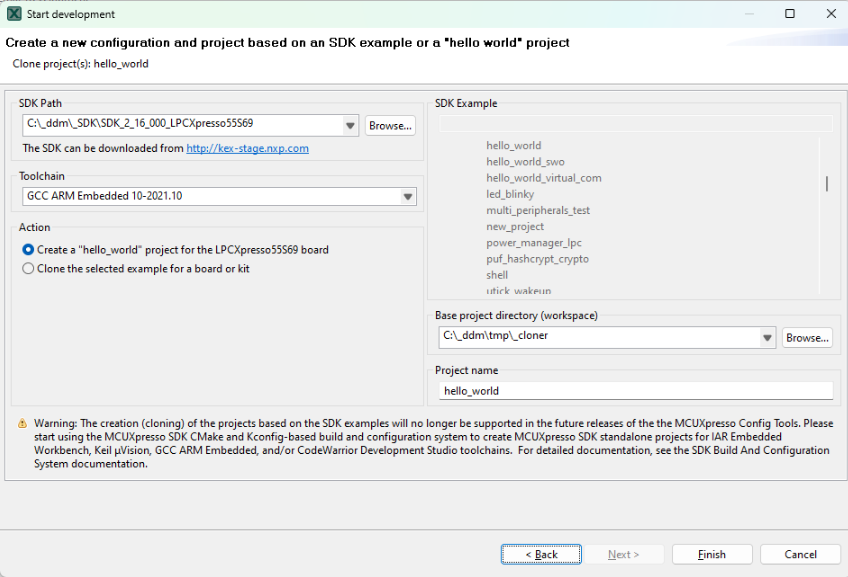Go Back to previous wizard page
Image resolution: width=848 pixels, height=577 pixels.
(541, 554)
